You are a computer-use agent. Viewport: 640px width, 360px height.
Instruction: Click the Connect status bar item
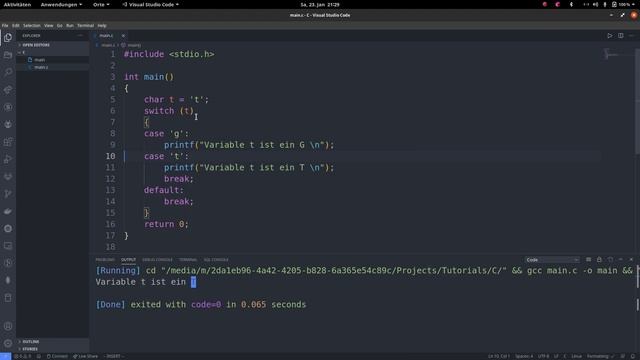point(57,356)
